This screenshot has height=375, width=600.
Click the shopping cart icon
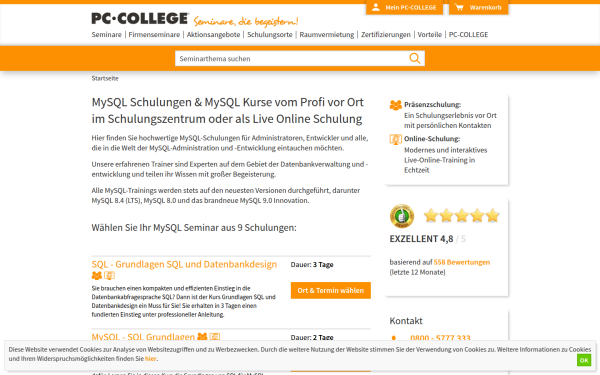click(x=459, y=7)
